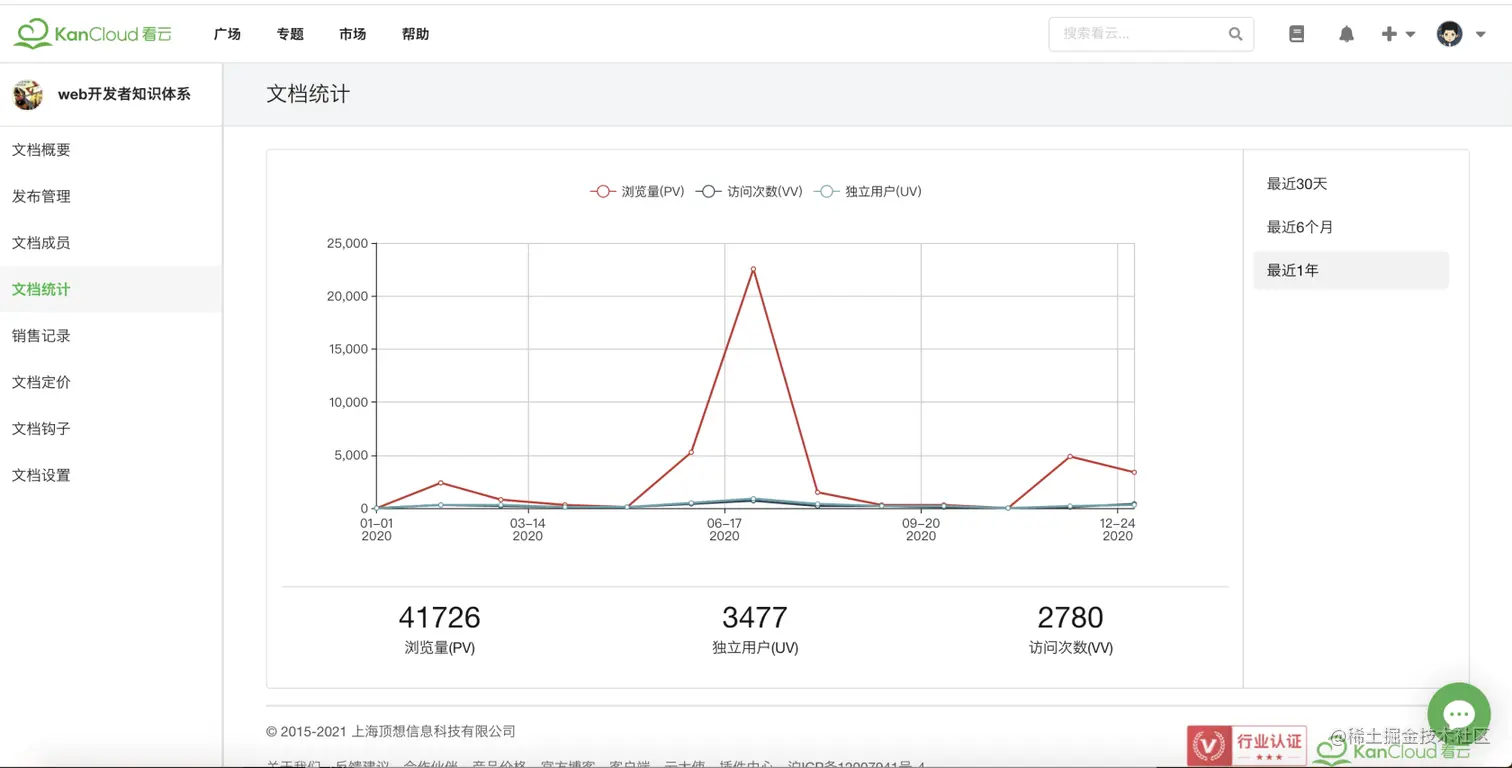Click the 25,000 y-axis label

[x=347, y=243]
